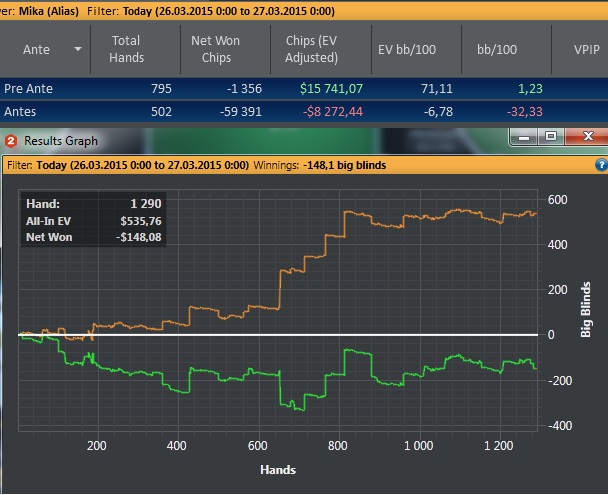Screen dimensions: 608x495
Task: Sort by Total Hands column header
Action: coord(126,49)
